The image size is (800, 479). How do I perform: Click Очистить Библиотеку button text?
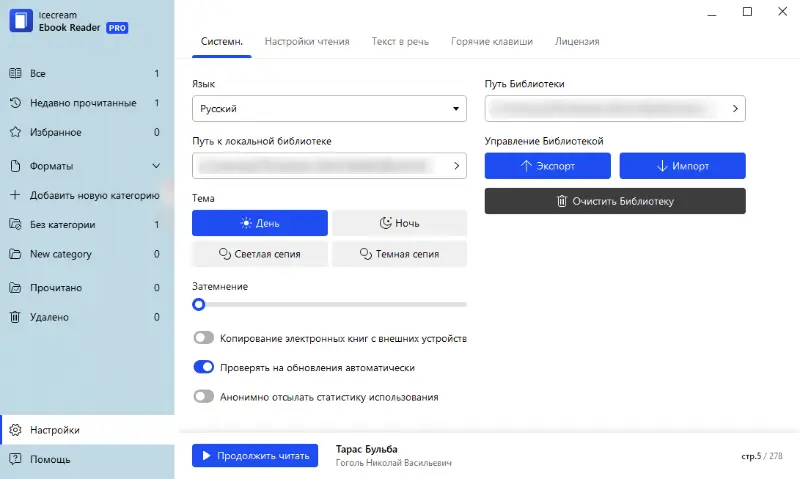[x=623, y=201]
